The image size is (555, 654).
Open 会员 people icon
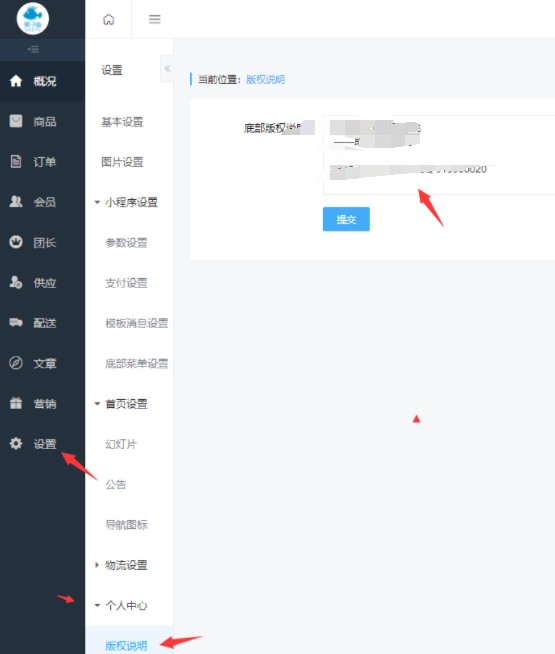click(16, 202)
